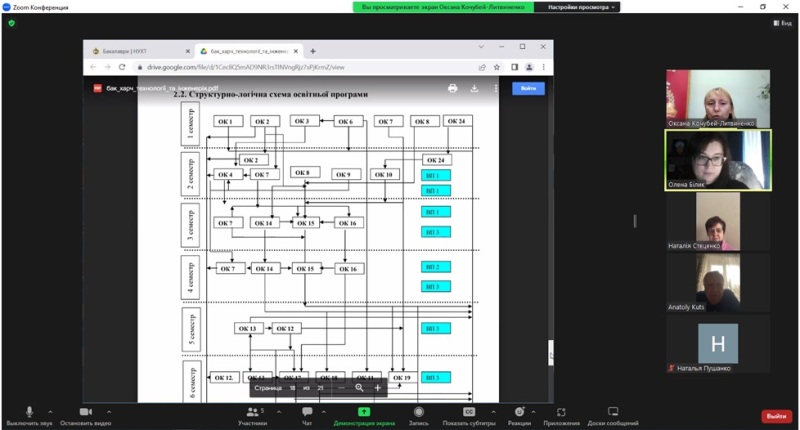Viewport: 800px width, 430px height.
Task: Toggle Показать субтитры captions
Action: pos(468,415)
